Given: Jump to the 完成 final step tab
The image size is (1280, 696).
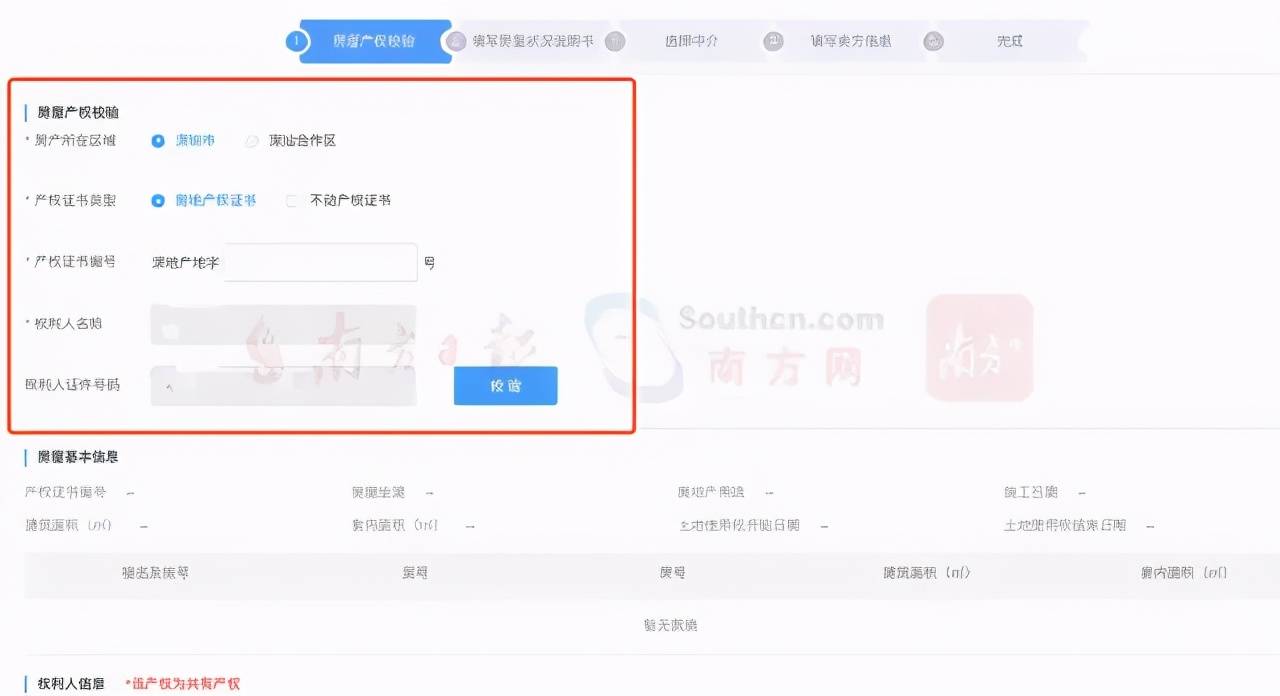Looking at the screenshot, I should [1010, 41].
